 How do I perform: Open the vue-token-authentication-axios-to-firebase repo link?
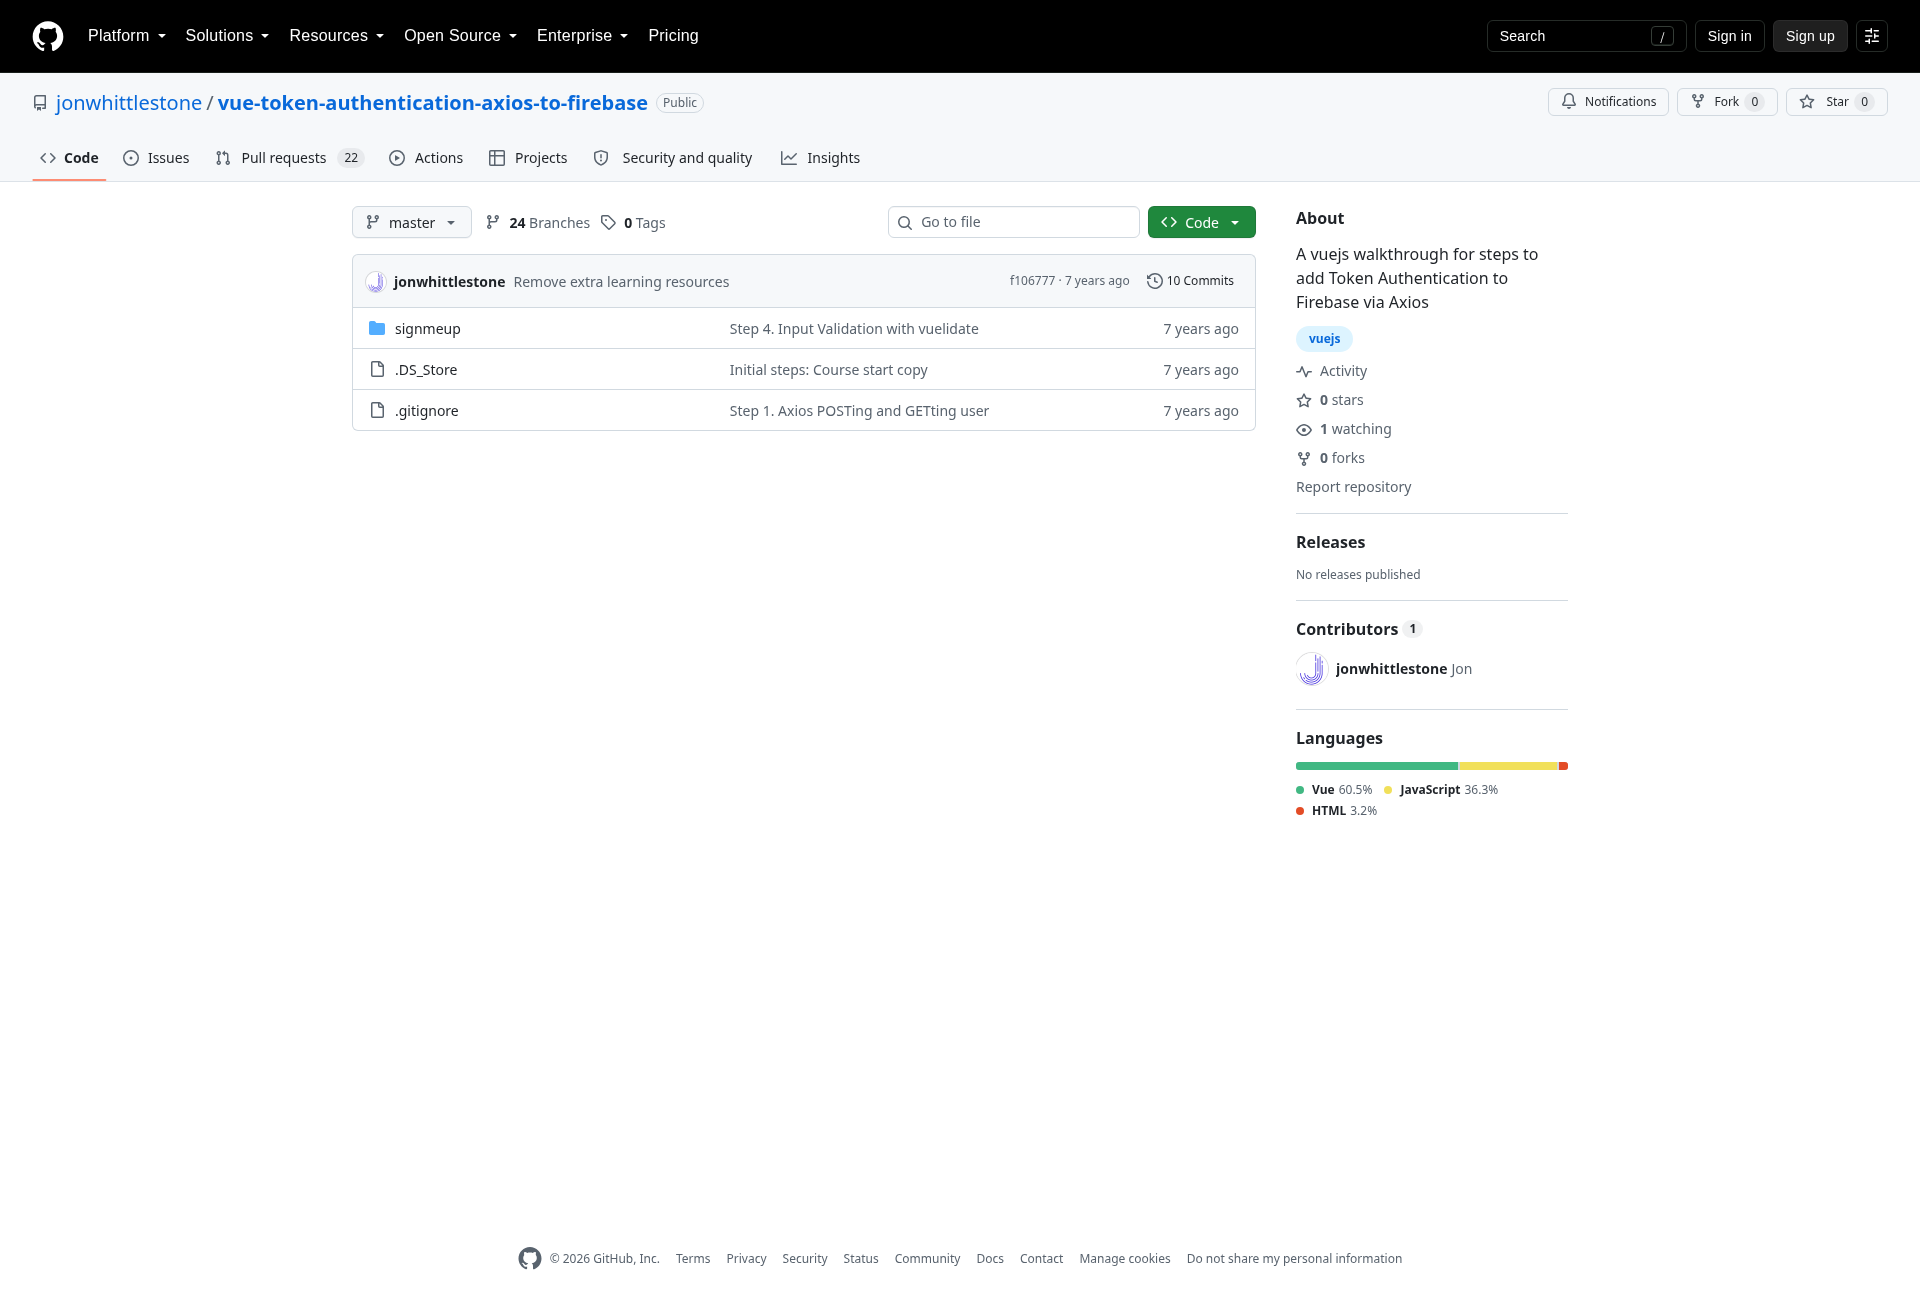pyautogui.click(x=433, y=103)
